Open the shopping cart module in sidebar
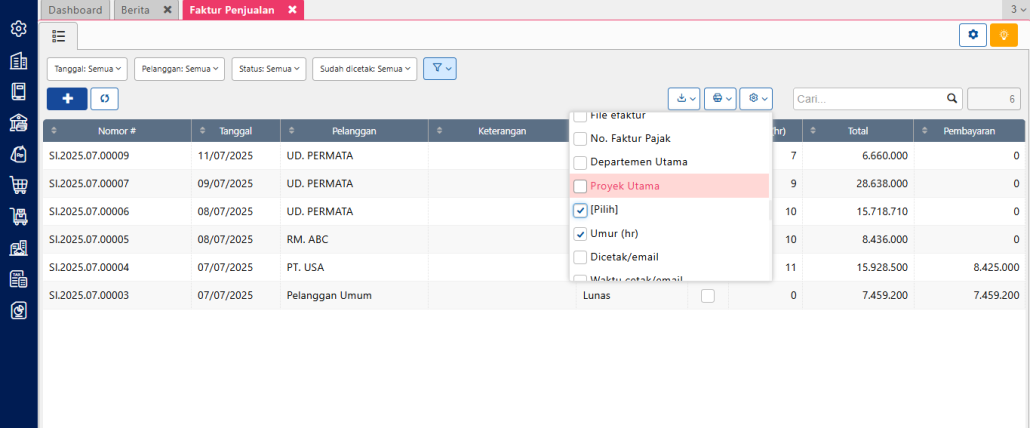 (x=18, y=185)
